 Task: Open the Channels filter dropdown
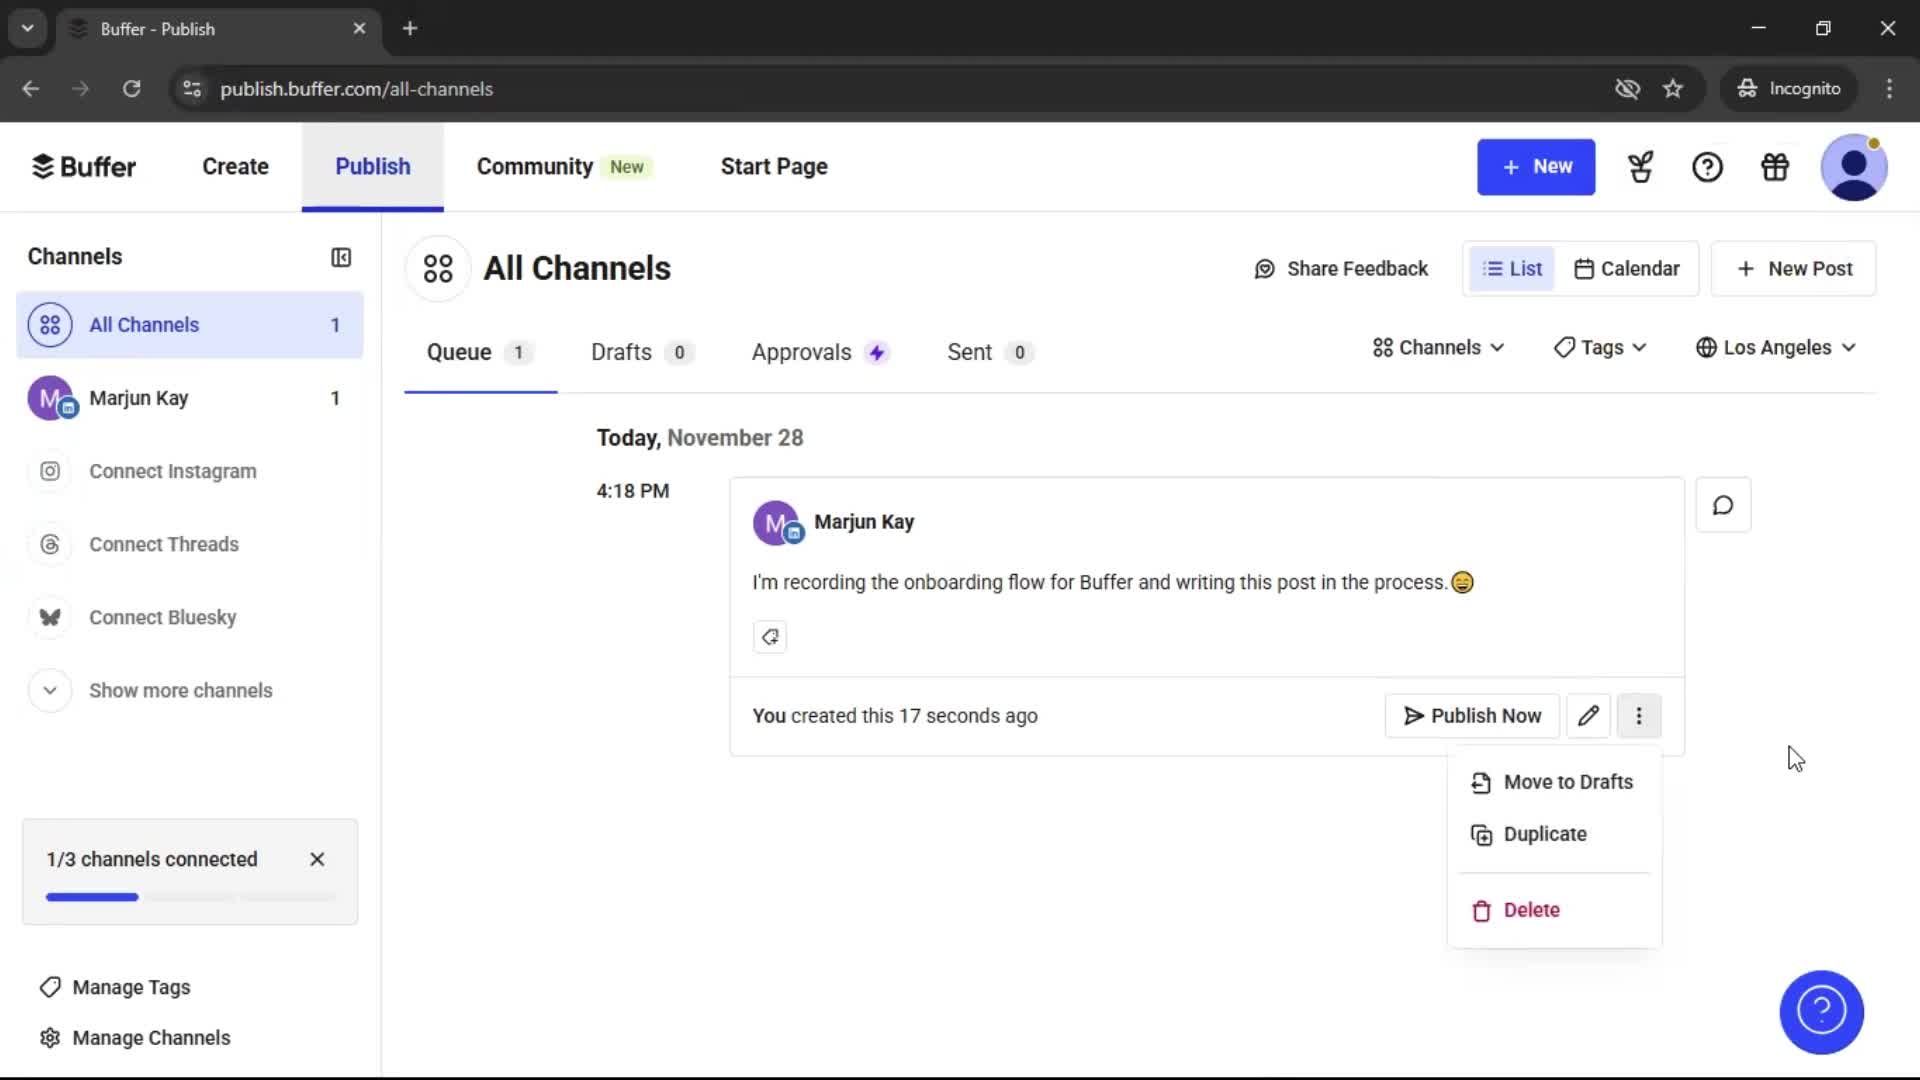pyautogui.click(x=1437, y=347)
